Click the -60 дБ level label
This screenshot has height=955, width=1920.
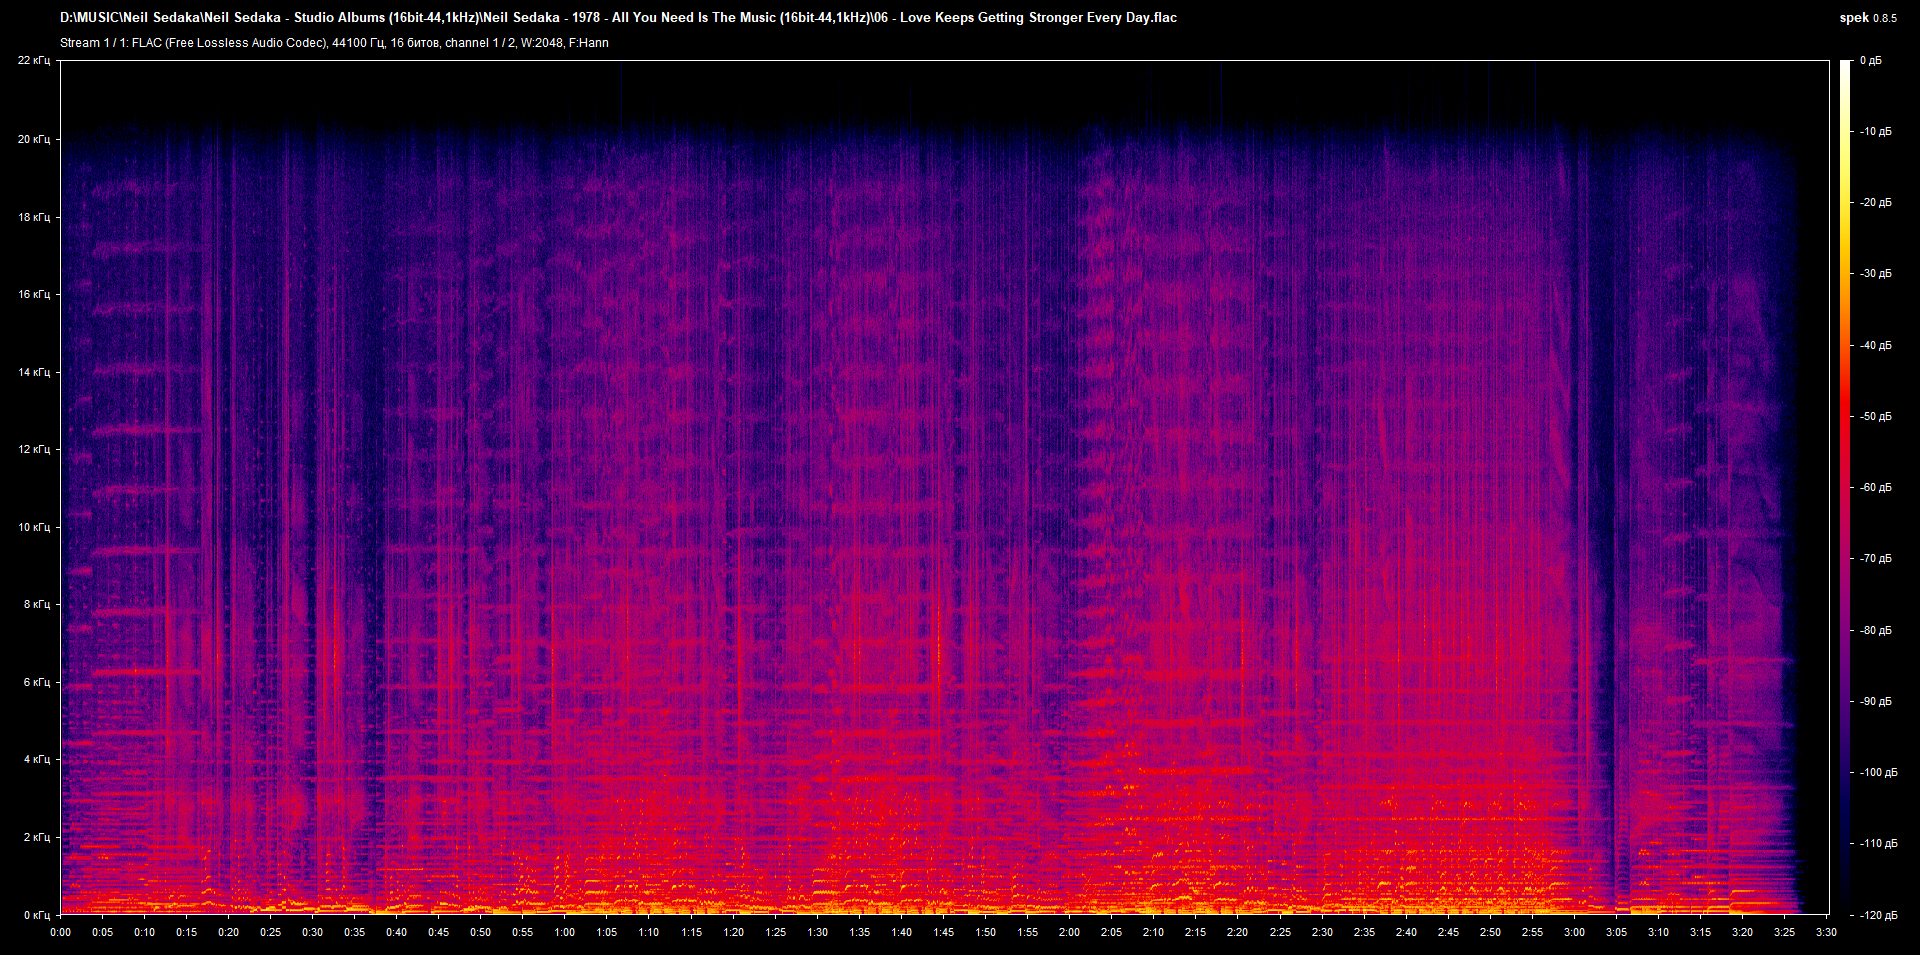[1875, 488]
